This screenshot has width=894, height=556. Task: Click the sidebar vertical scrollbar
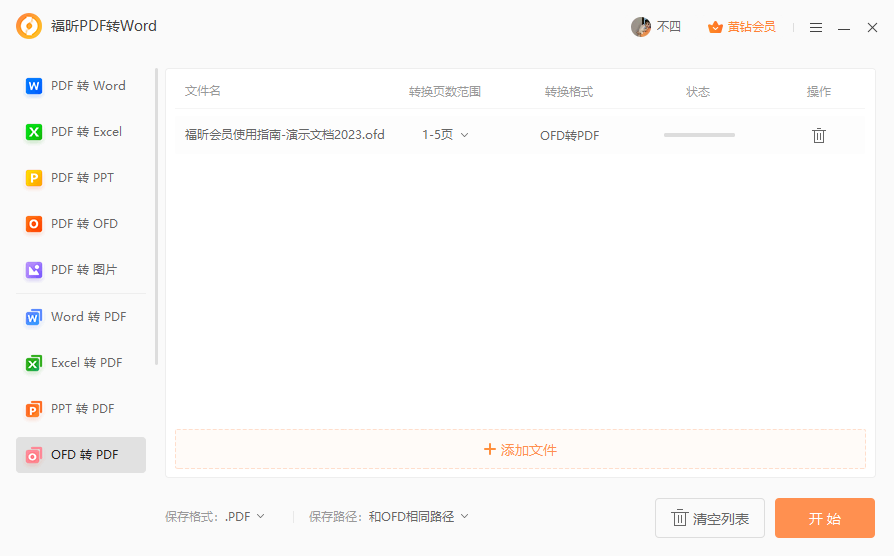pos(156,217)
